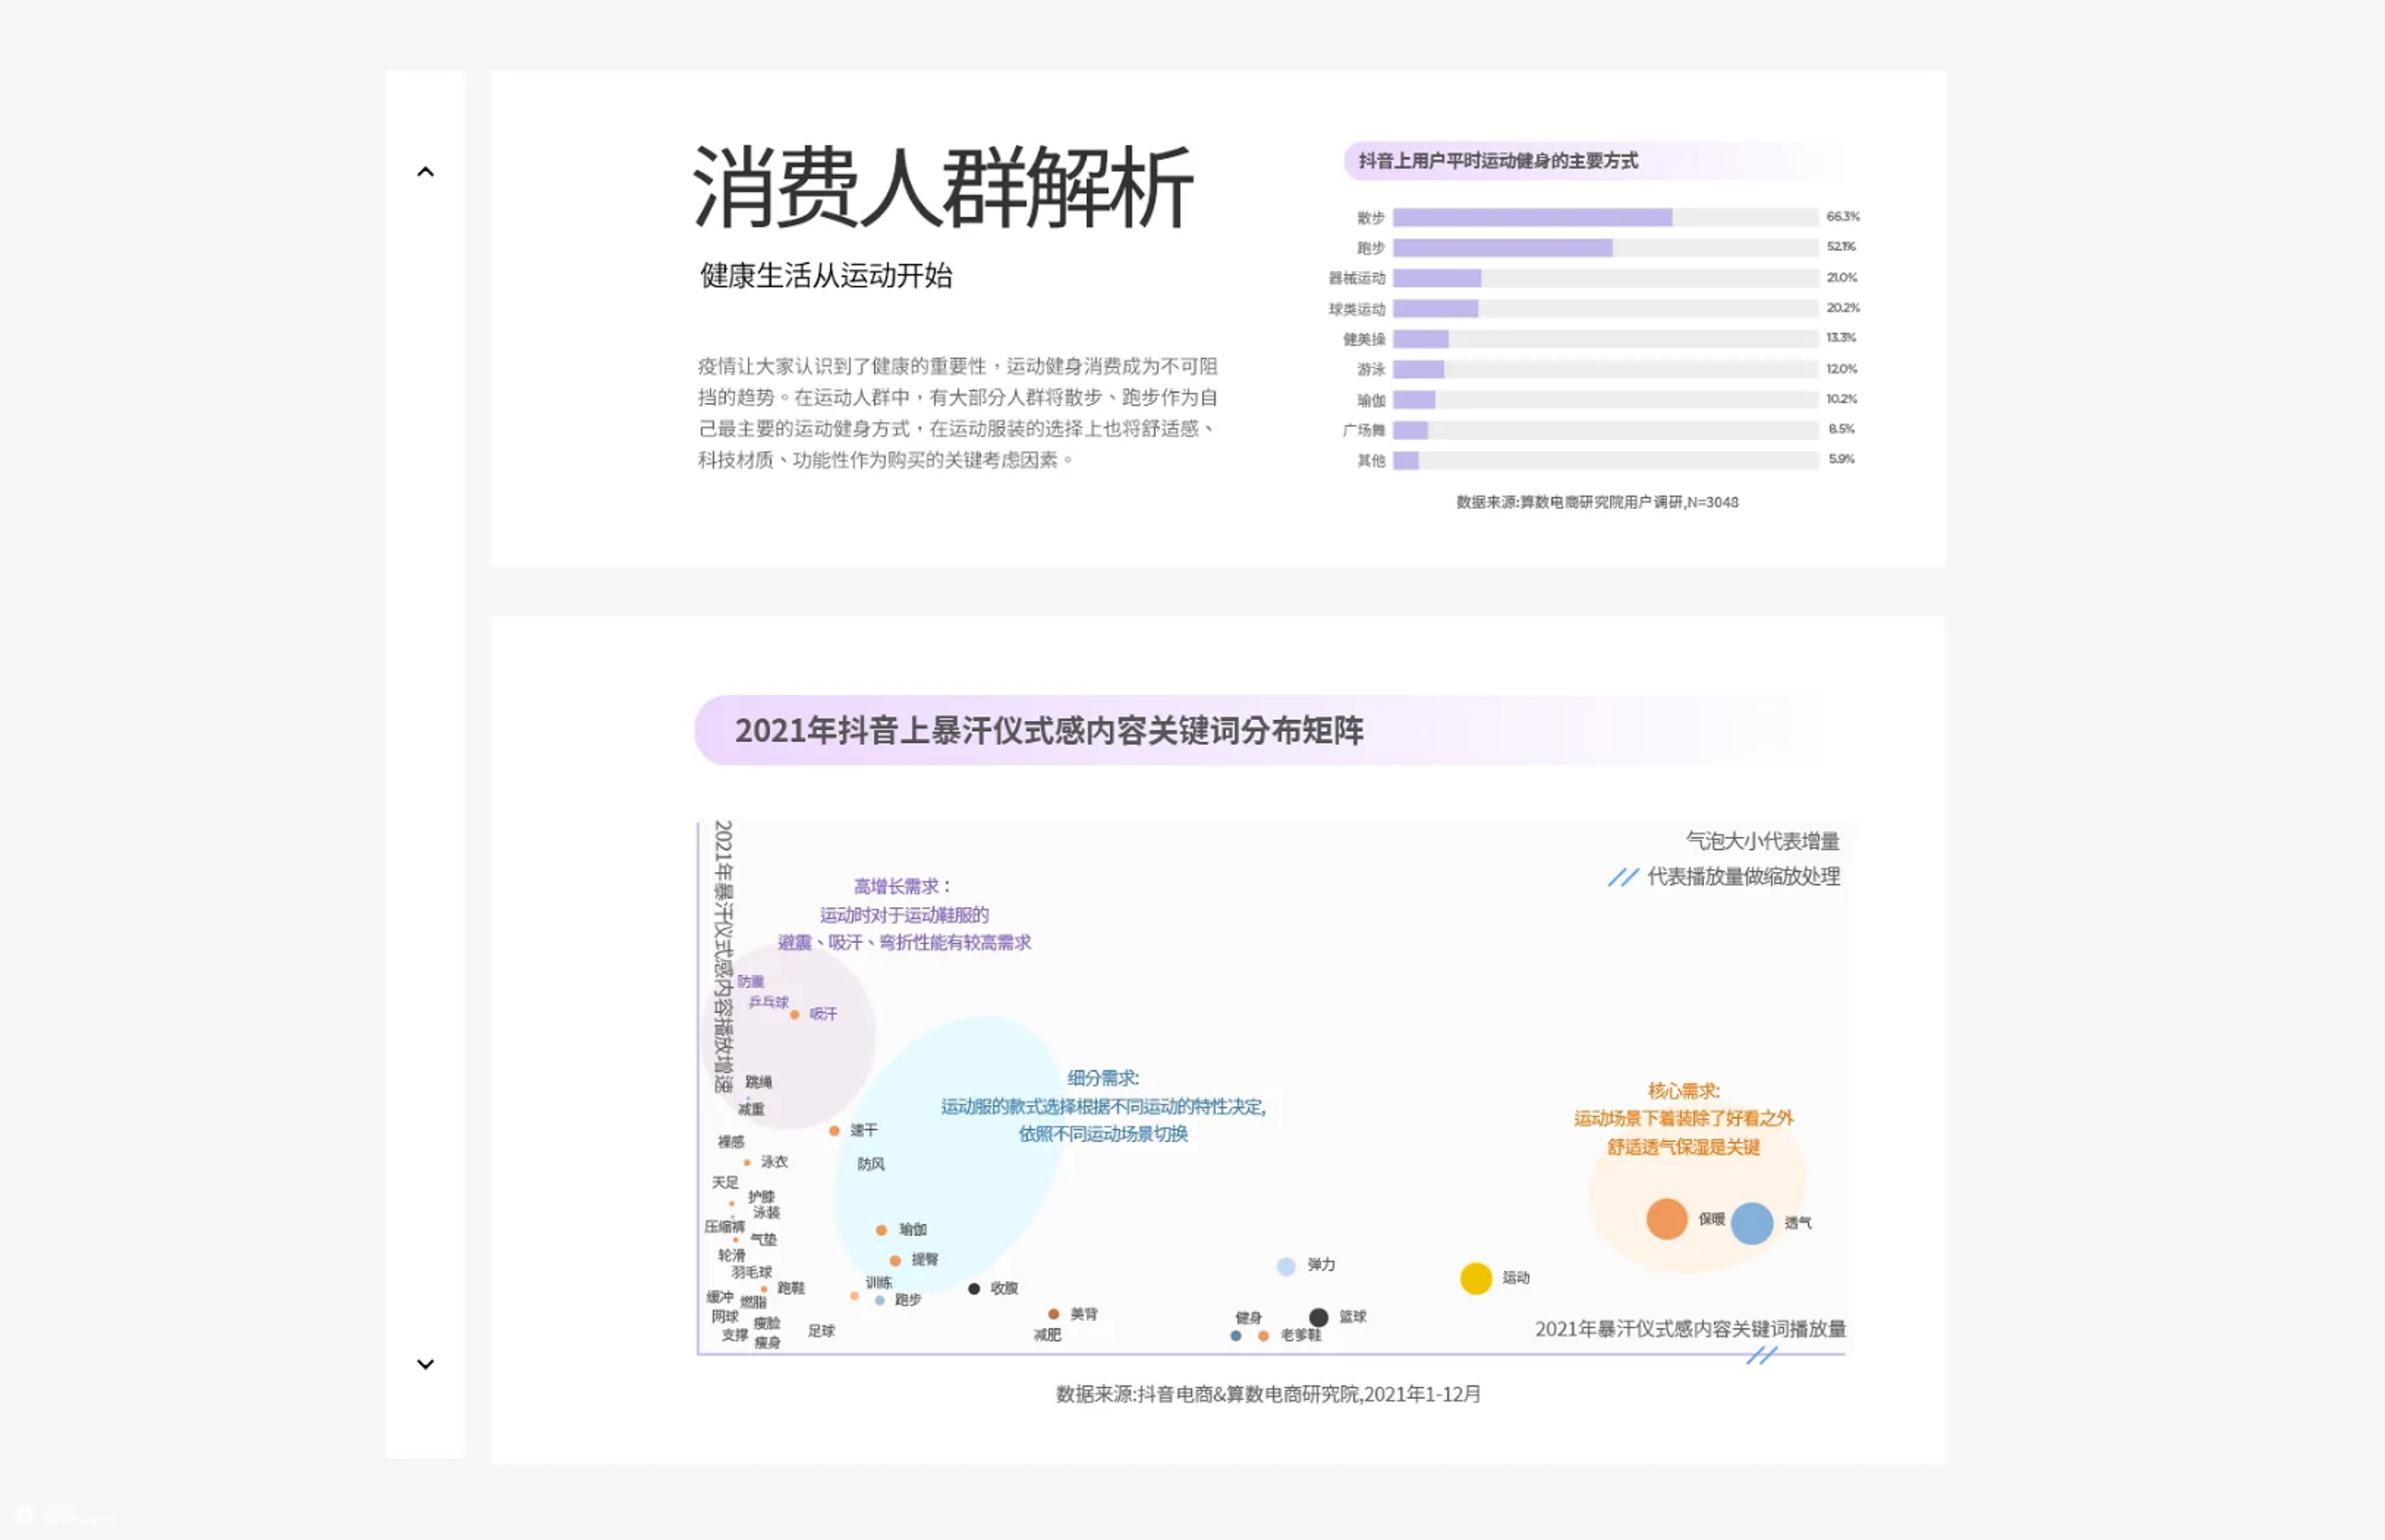Click the 20.2% value
Image resolution: width=2385 pixels, height=1540 pixels.
[1842, 307]
